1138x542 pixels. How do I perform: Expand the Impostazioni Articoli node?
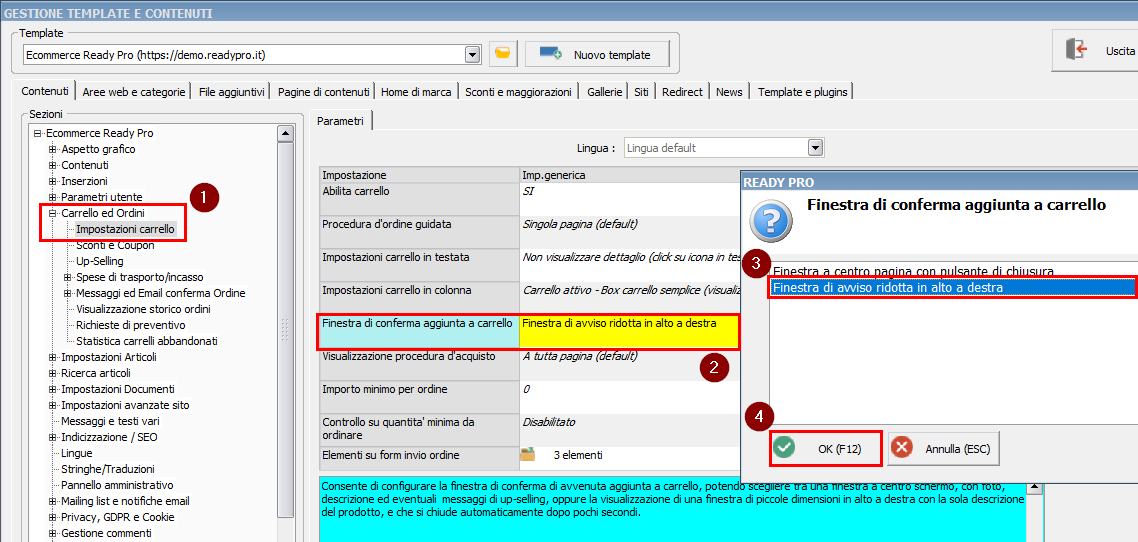click(52, 357)
